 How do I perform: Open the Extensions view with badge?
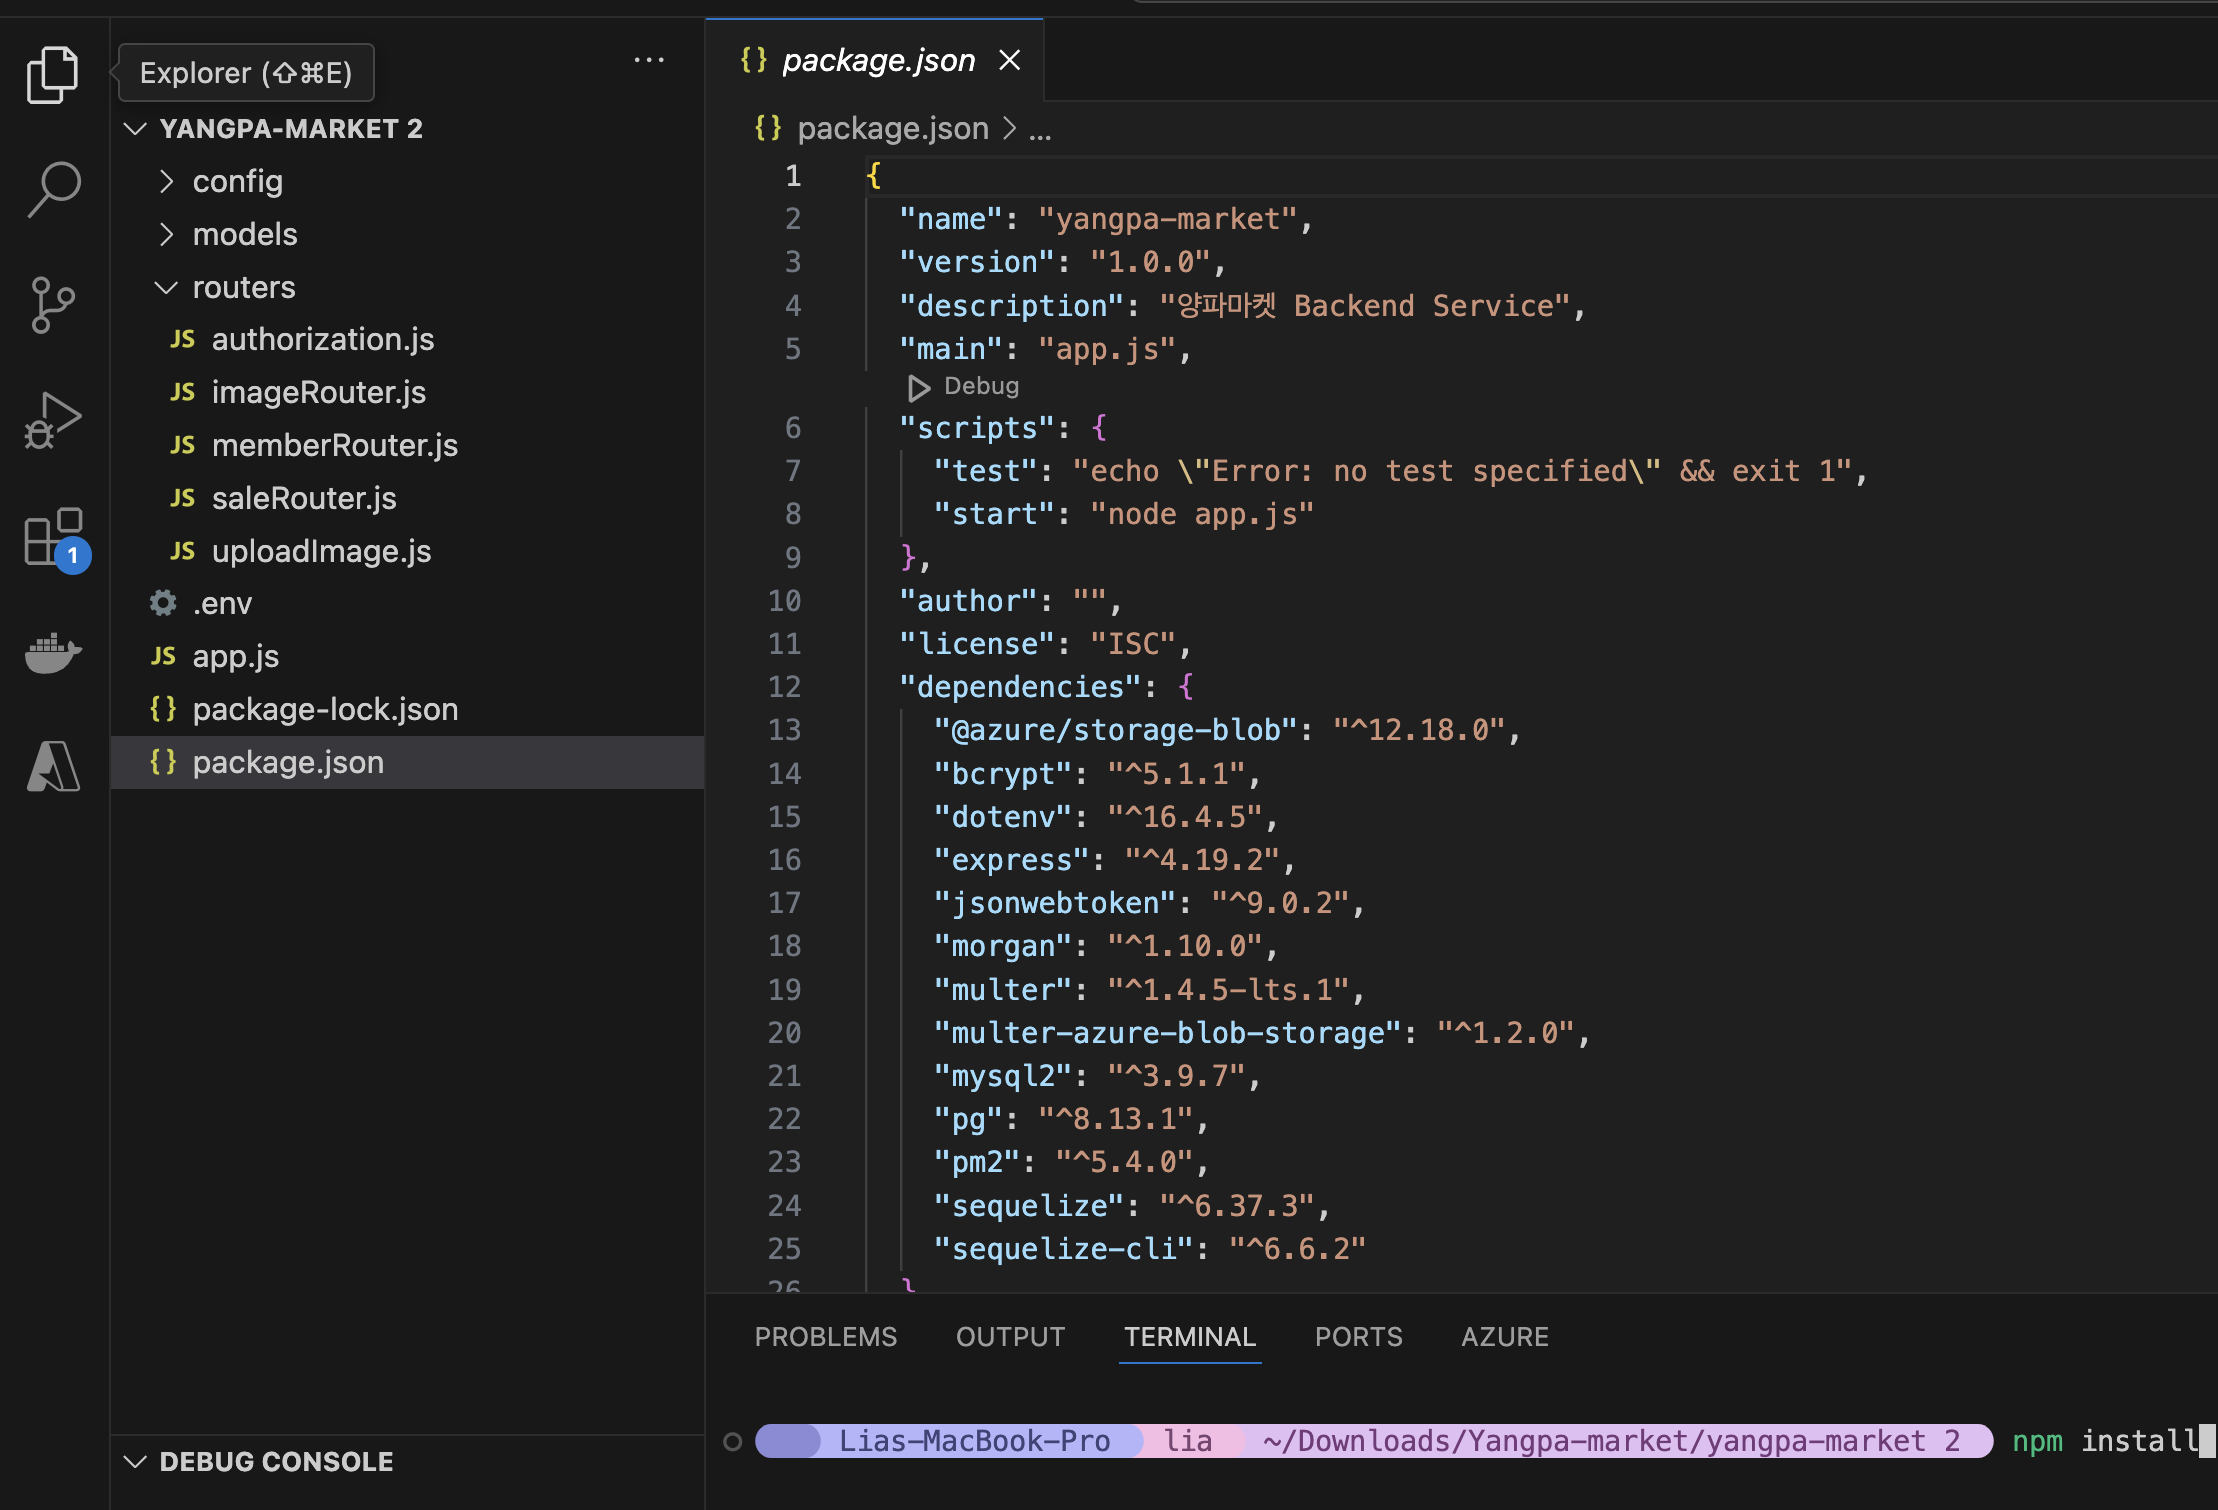tap(54, 538)
